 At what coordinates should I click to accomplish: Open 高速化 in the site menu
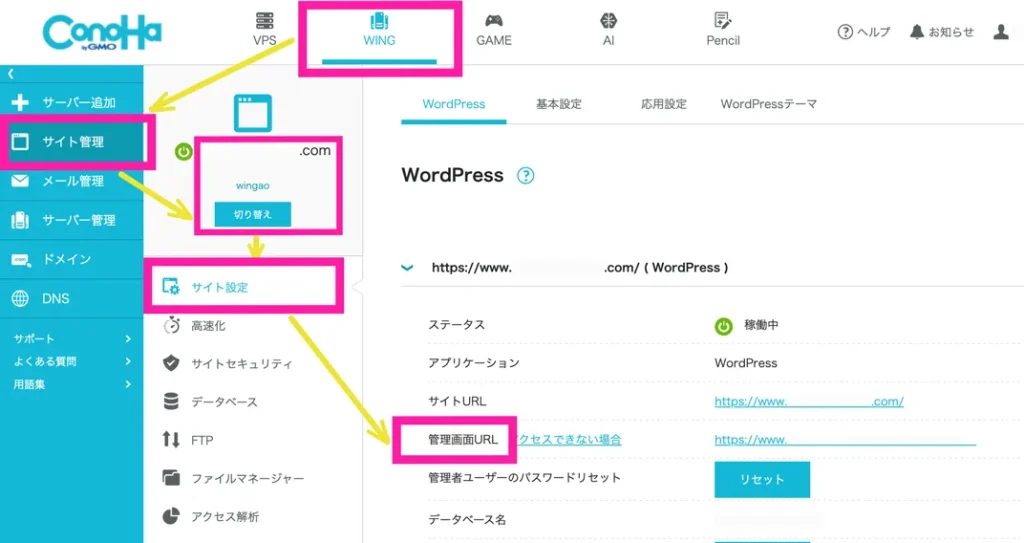coord(195,325)
